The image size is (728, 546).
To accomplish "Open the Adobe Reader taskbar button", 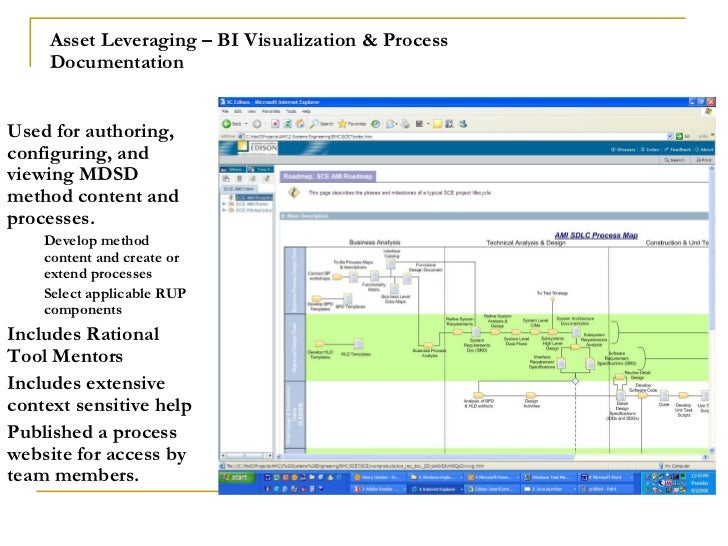I will click(378, 489).
